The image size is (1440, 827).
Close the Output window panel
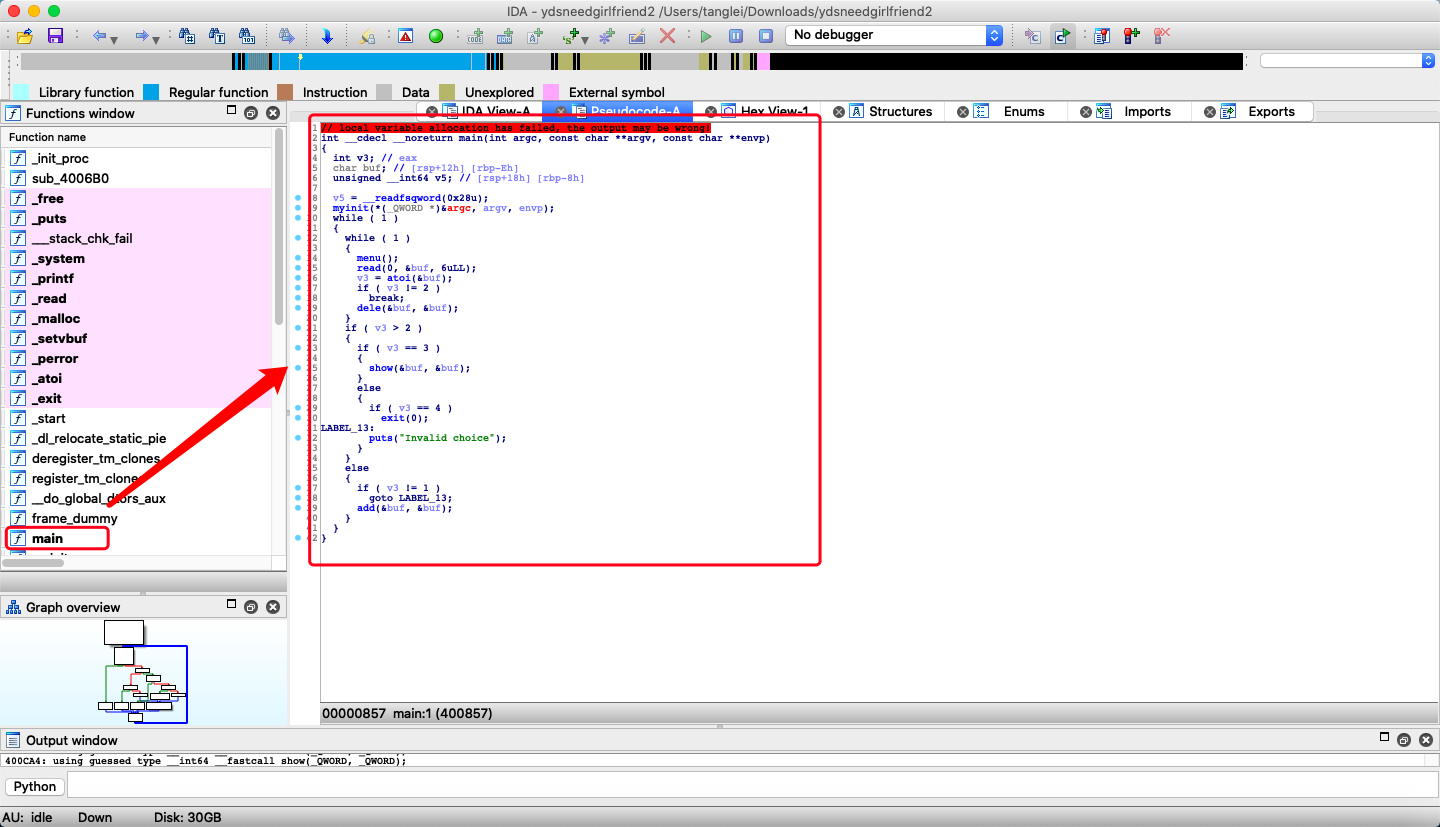click(x=1425, y=740)
